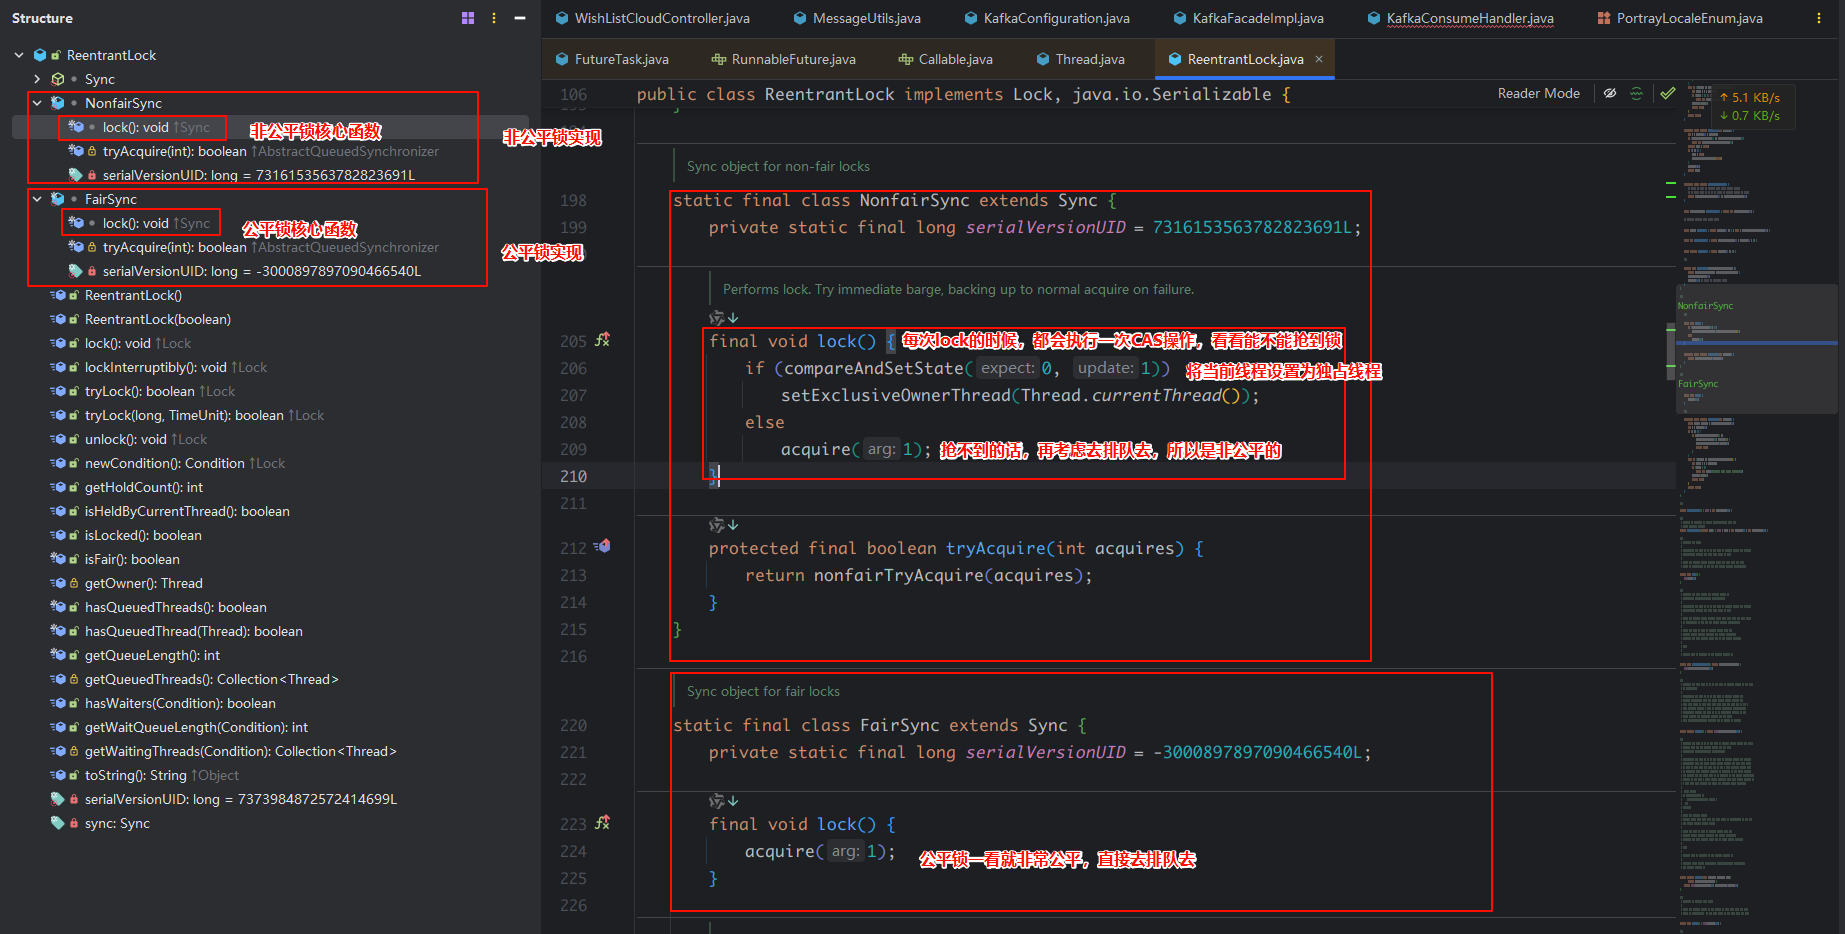This screenshot has width=1845, height=934.
Task: Click the green wave inspection widget icon
Action: [x=1636, y=93]
